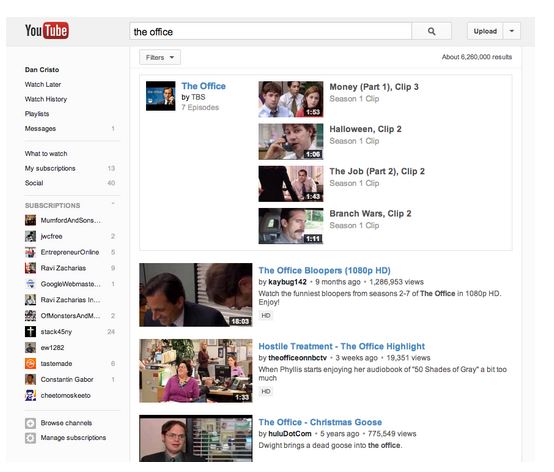Open Branch Wars, Clip 2 title
Viewport: 554px width, 472px height.
click(x=370, y=214)
